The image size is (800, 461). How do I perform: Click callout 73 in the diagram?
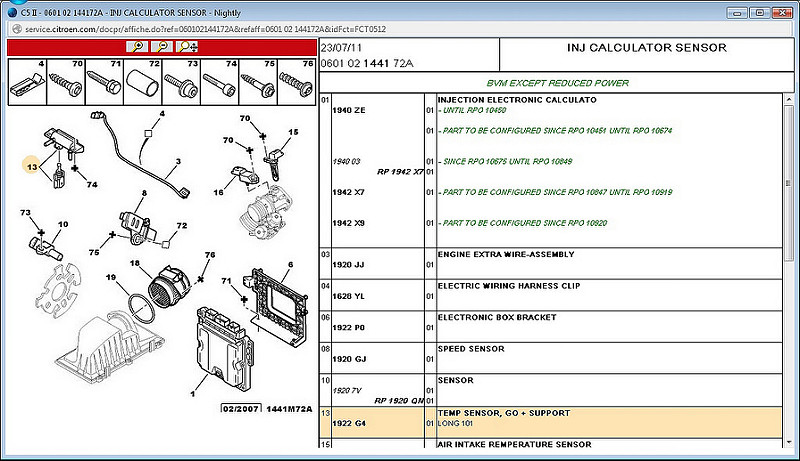[25, 212]
